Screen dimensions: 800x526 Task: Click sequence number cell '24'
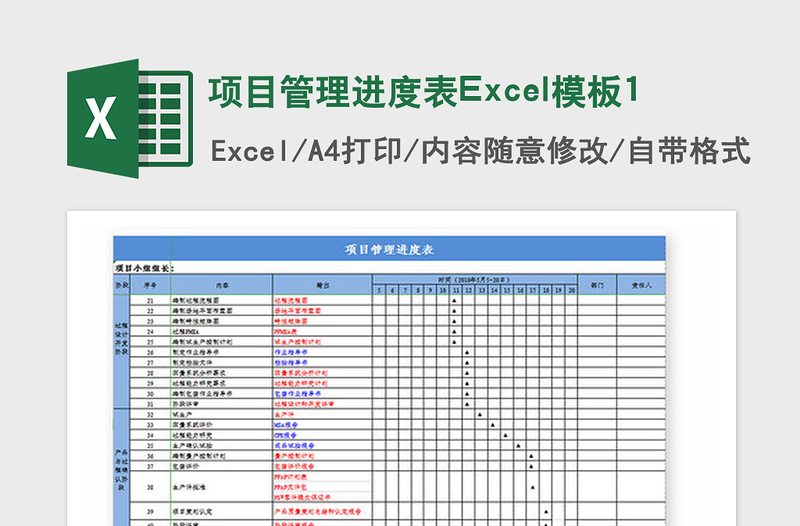click(150, 332)
